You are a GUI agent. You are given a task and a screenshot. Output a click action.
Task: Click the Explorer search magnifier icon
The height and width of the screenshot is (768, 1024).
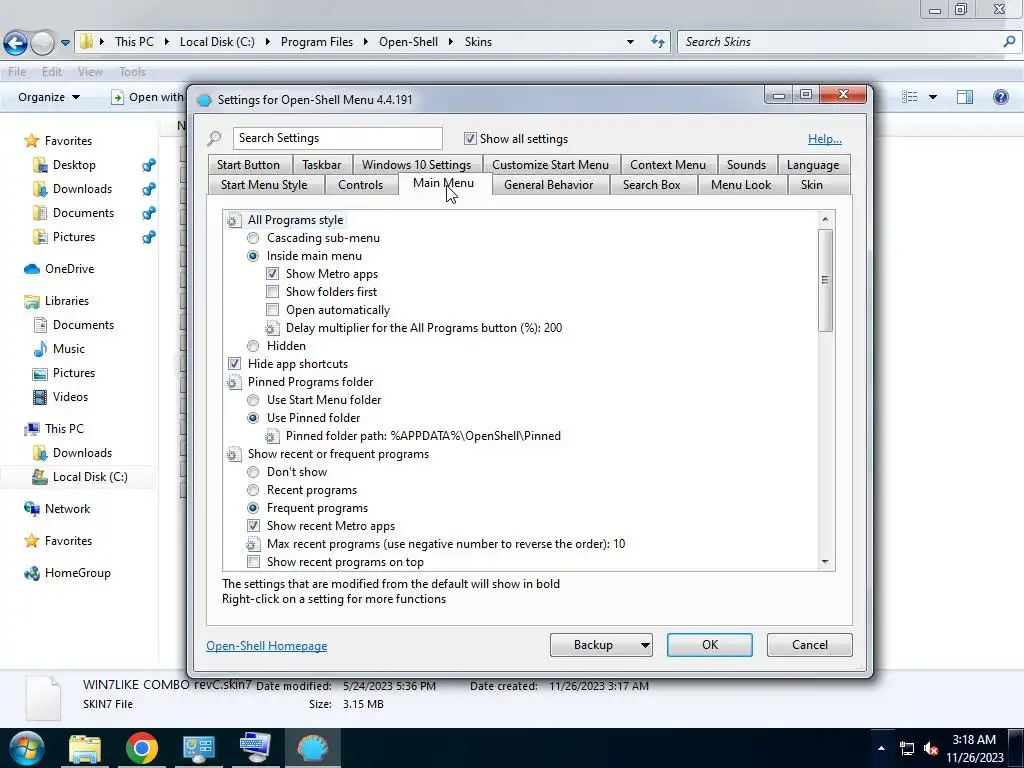tap(1009, 42)
